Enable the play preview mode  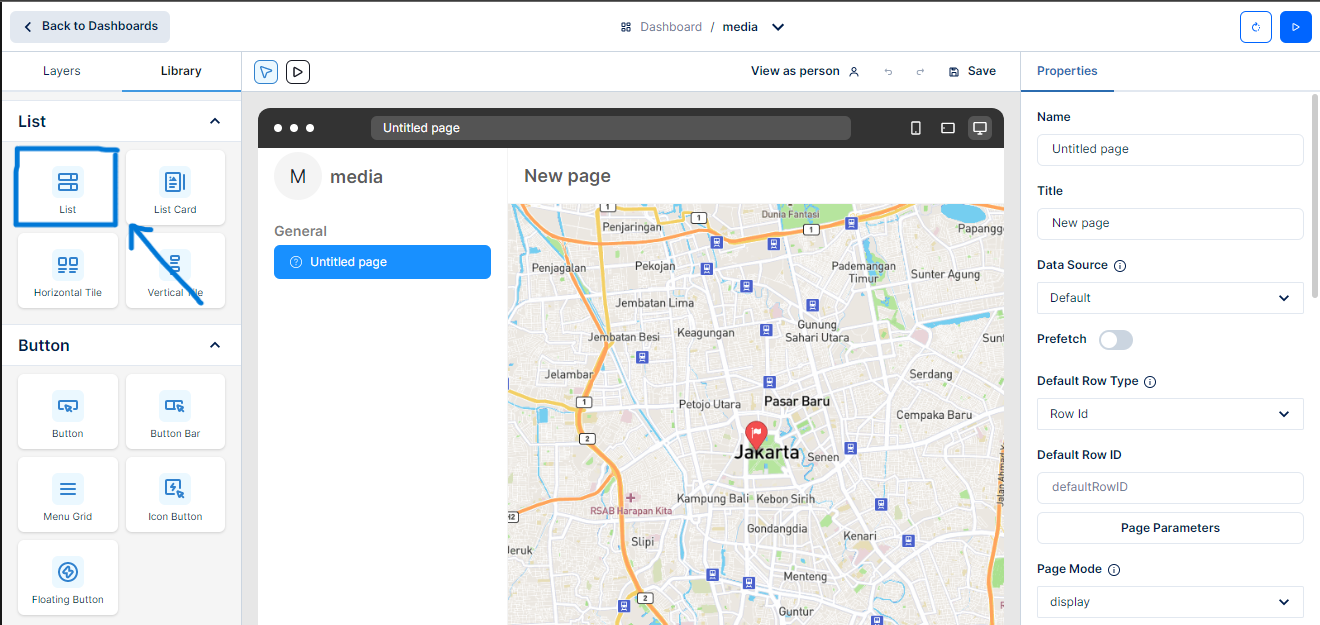pyautogui.click(x=297, y=72)
